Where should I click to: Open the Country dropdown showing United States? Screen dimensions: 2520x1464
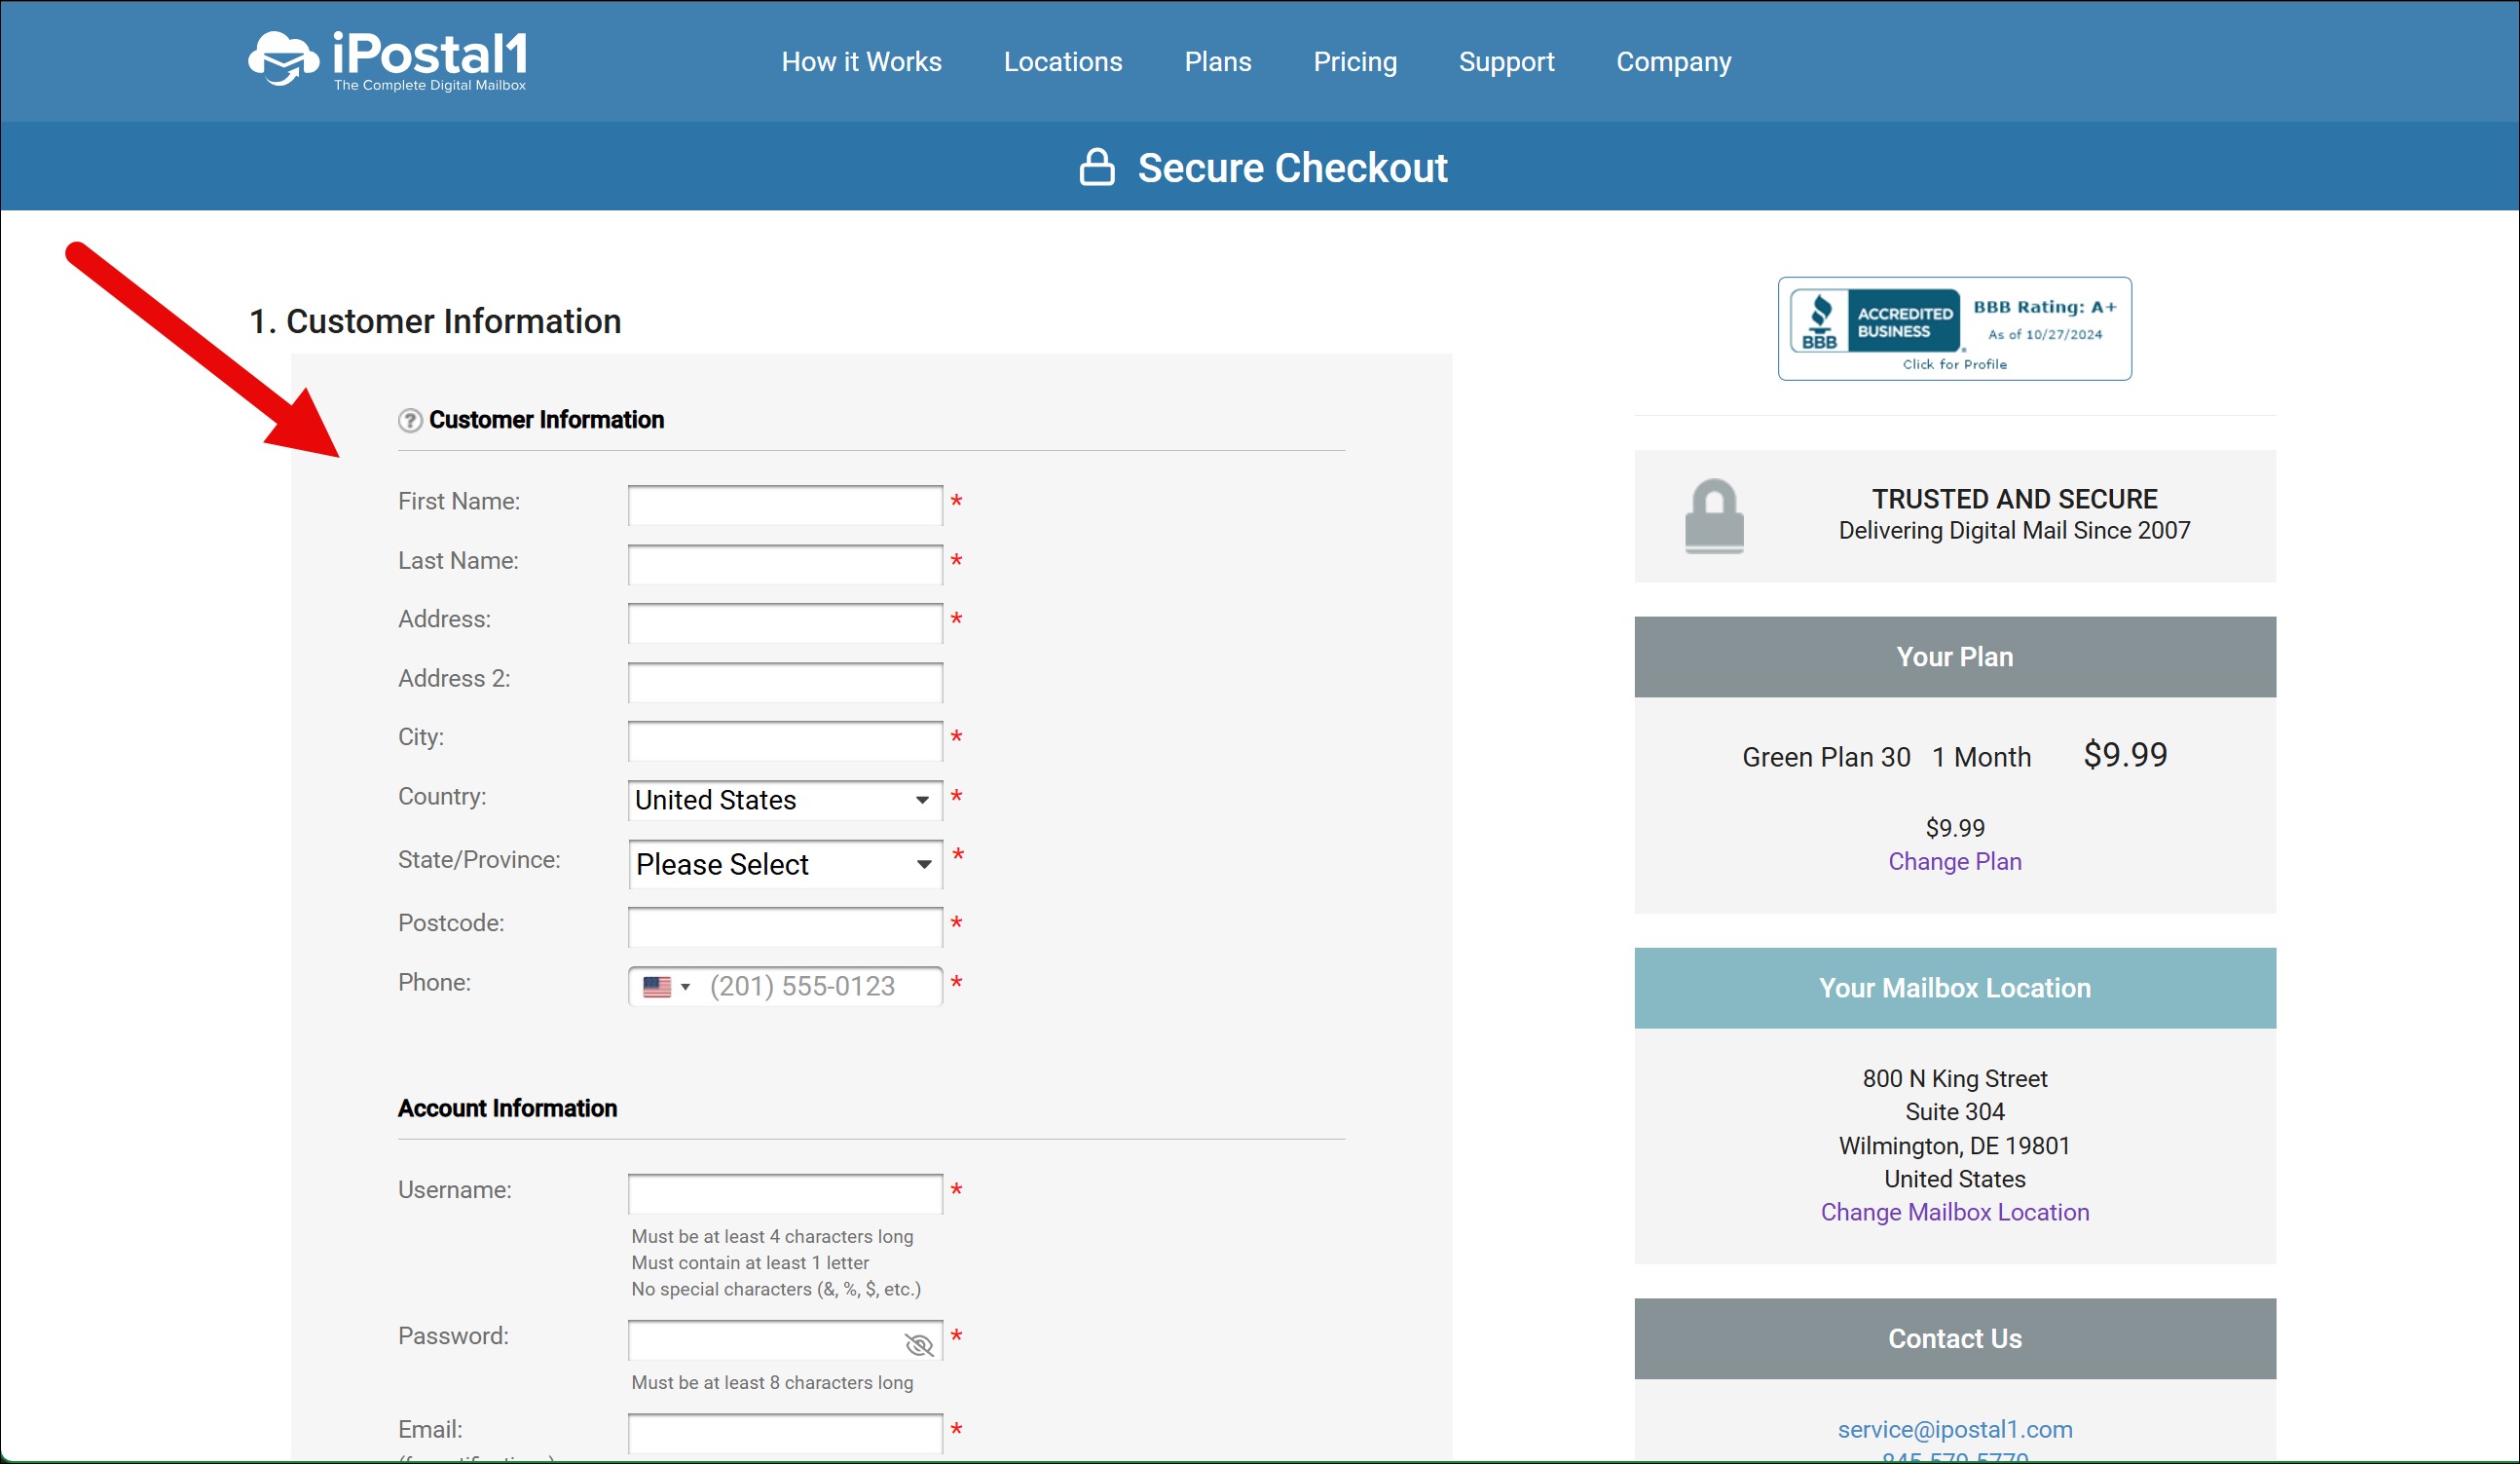784,800
